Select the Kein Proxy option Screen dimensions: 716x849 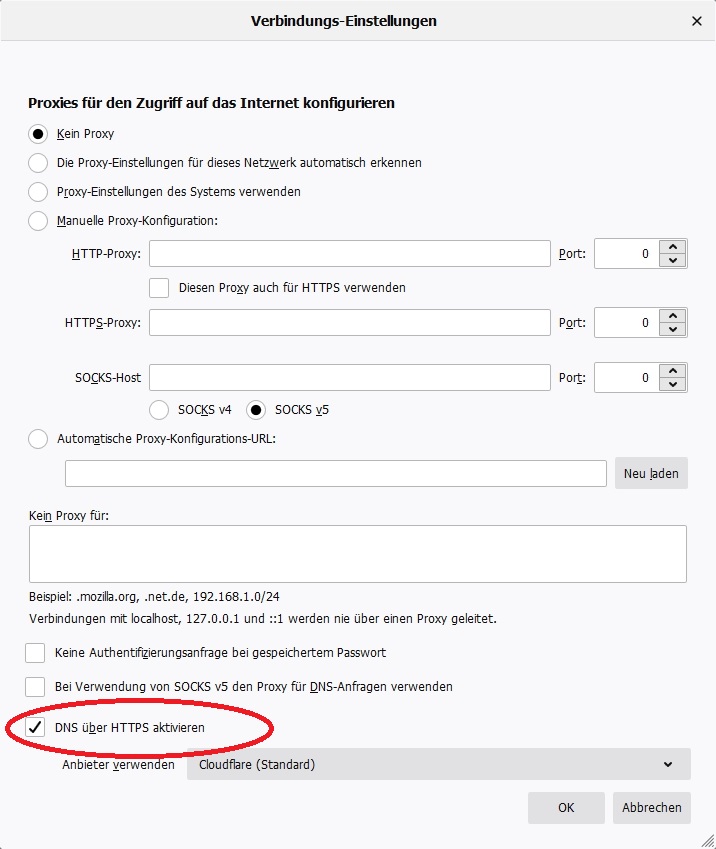point(38,133)
